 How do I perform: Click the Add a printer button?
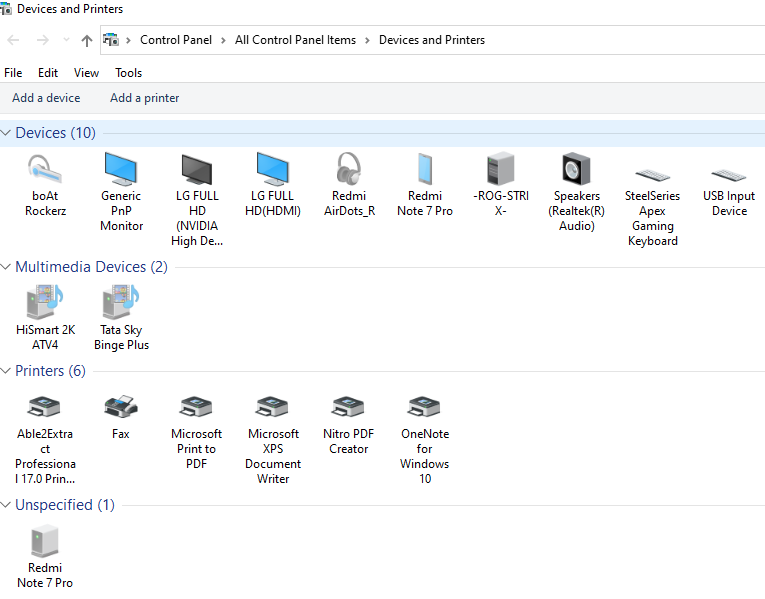click(145, 98)
